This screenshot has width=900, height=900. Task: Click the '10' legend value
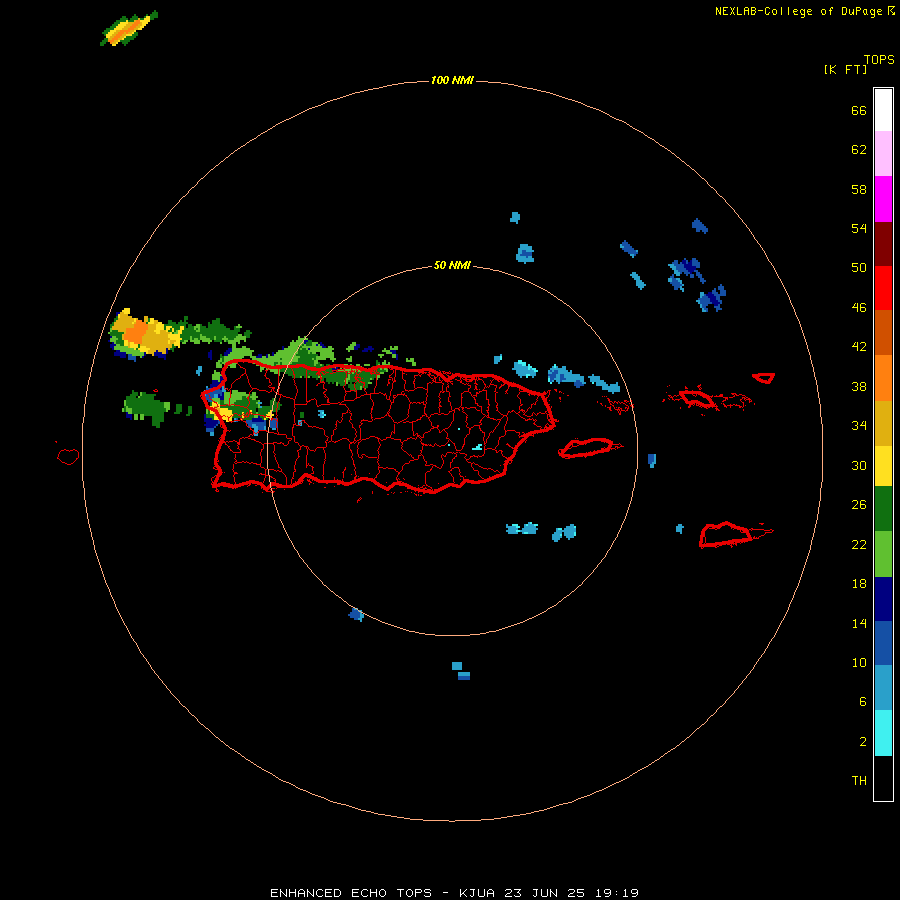point(859,663)
